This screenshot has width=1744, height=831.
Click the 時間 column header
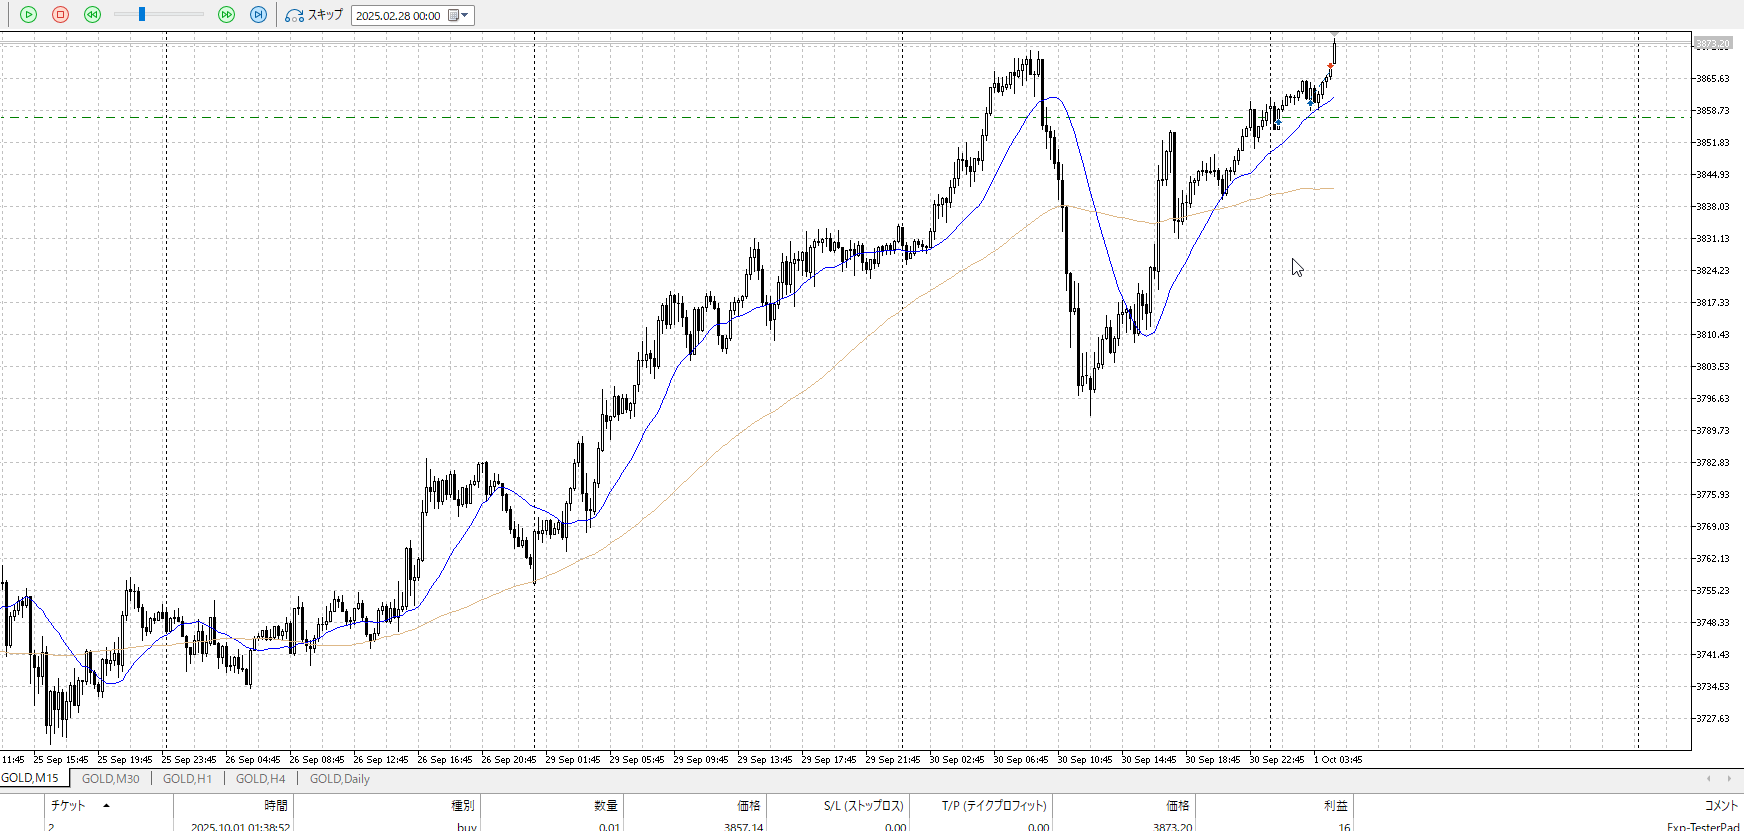[x=276, y=806]
